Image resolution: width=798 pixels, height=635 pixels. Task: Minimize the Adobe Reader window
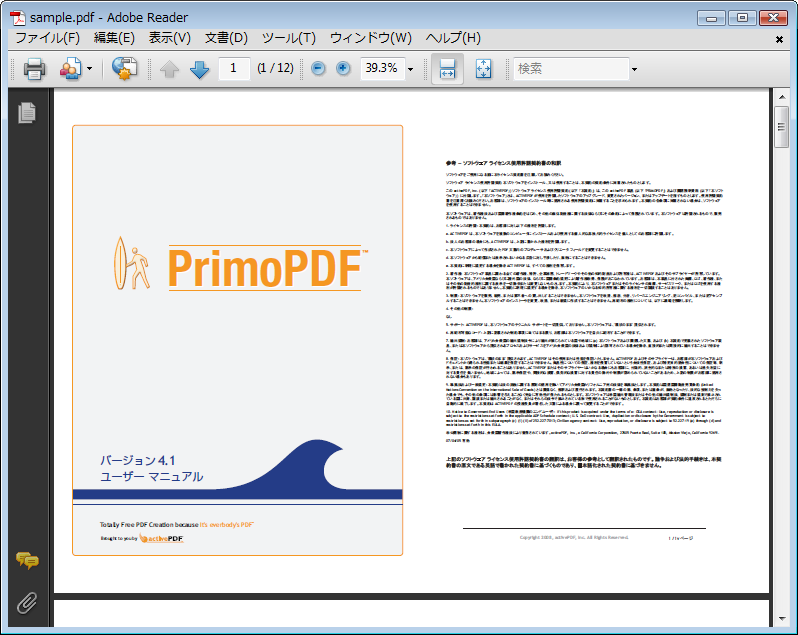[711, 18]
